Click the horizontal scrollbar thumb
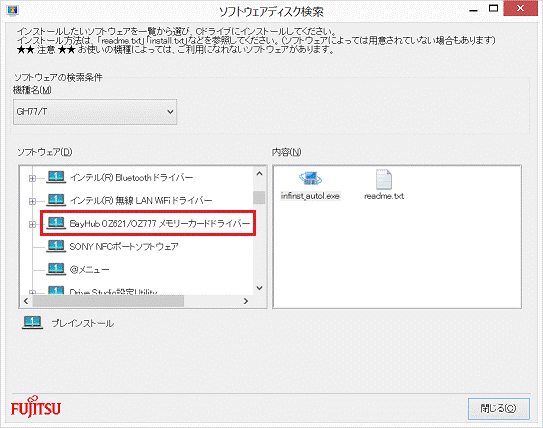Image resolution: width=543 pixels, height=428 pixels. pos(108,301)
